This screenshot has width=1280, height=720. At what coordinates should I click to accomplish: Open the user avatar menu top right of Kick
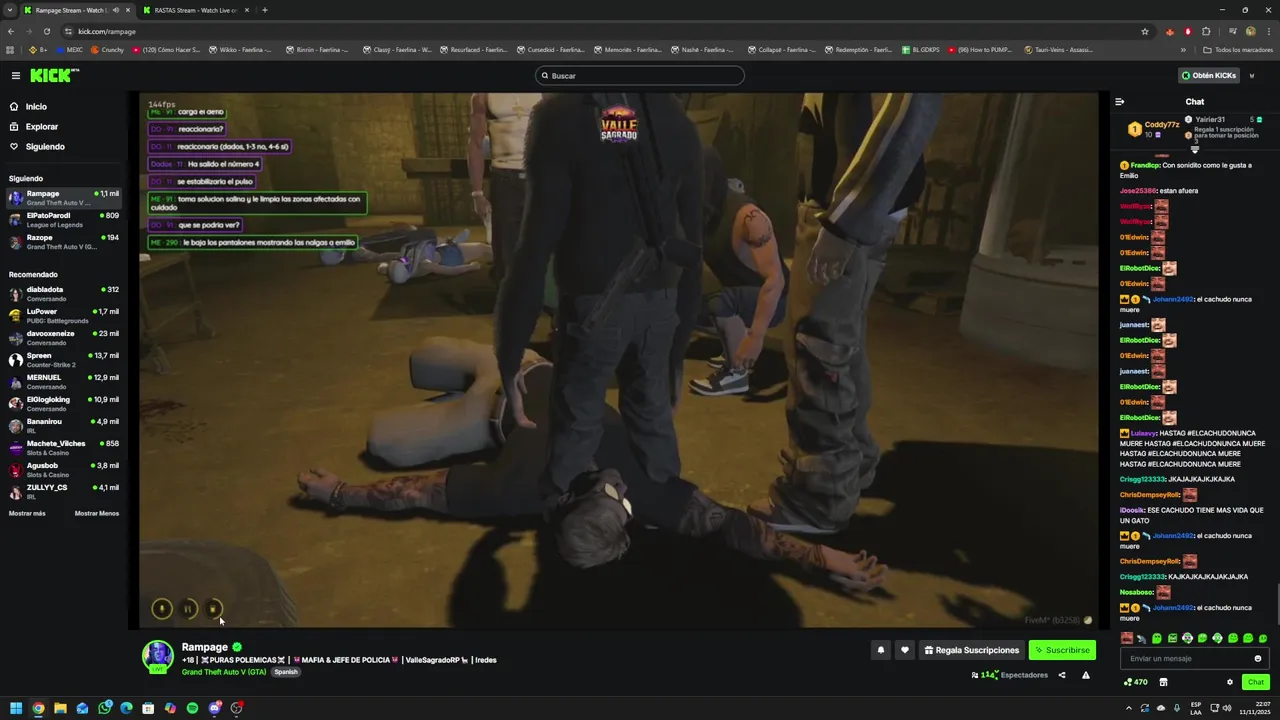point(1251,75)
